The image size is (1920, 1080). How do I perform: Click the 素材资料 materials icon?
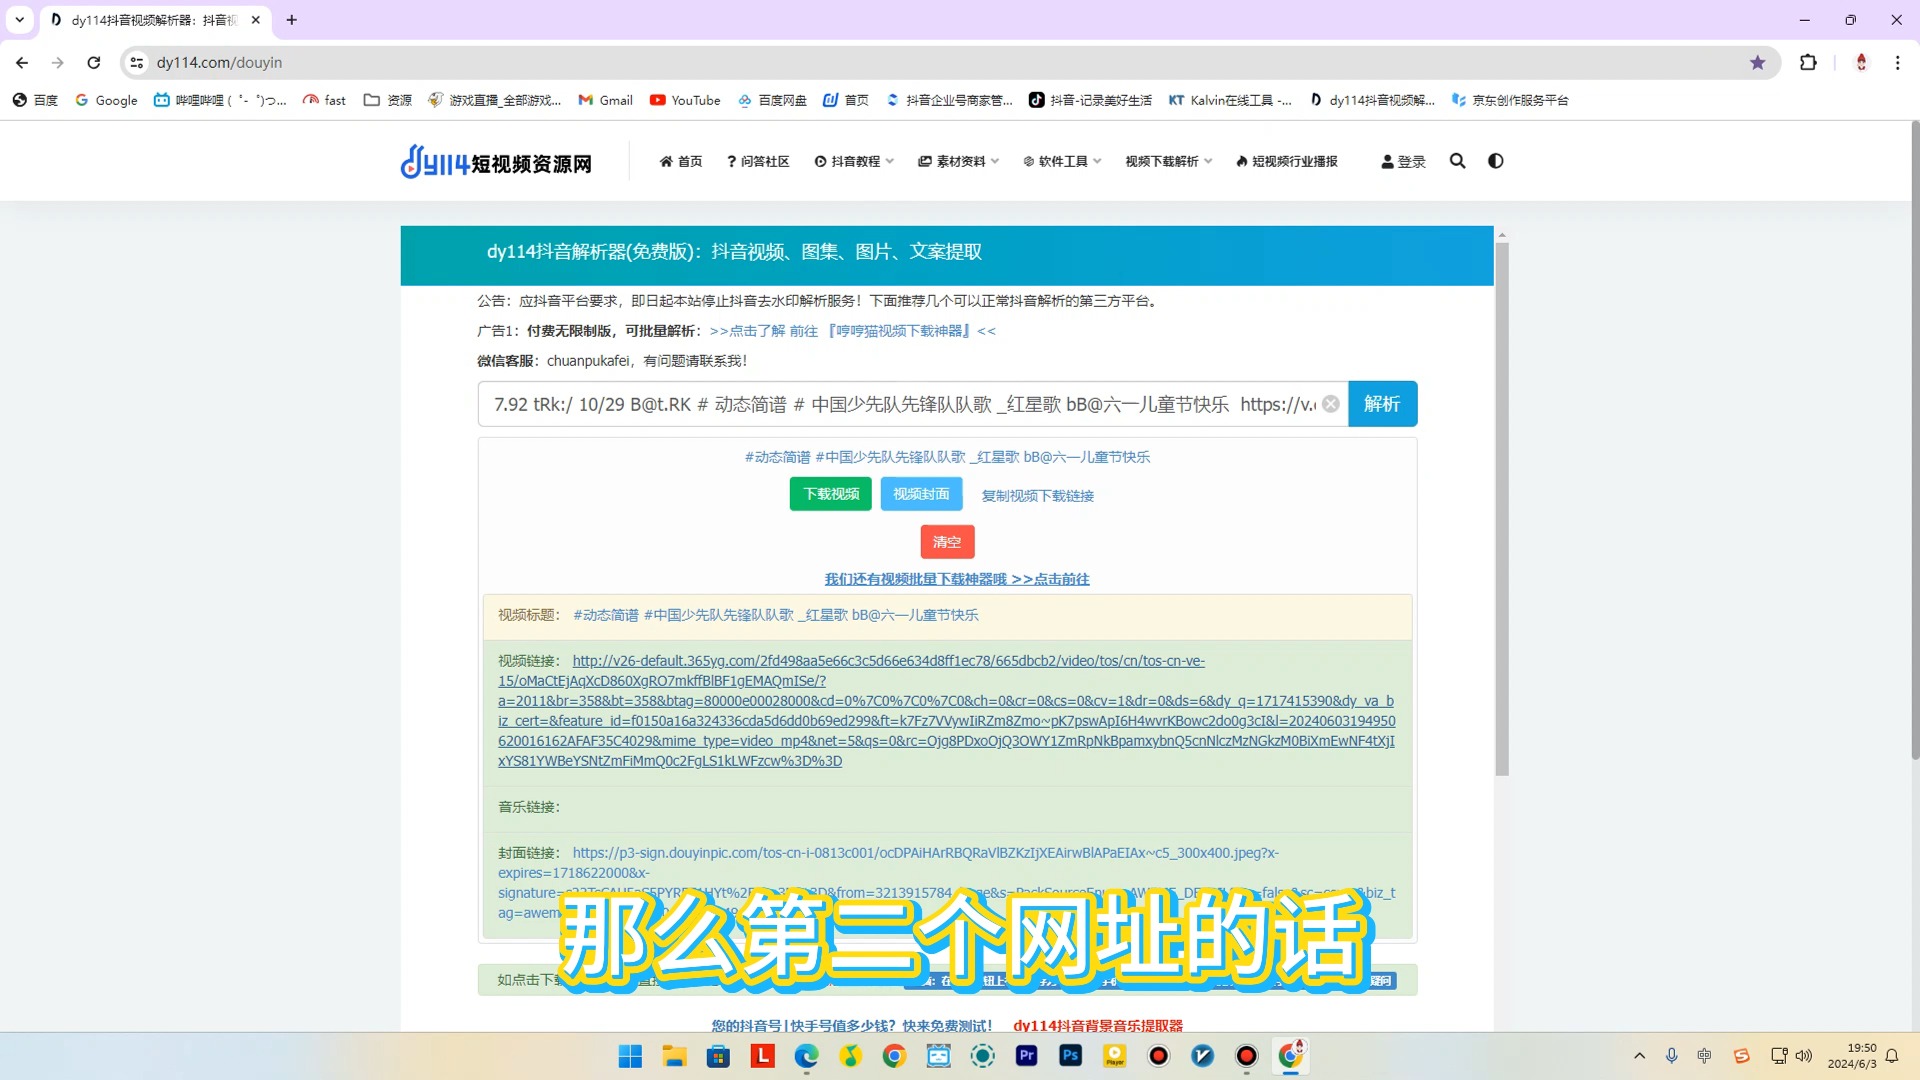pyautogui.click(x=923, y=161)
